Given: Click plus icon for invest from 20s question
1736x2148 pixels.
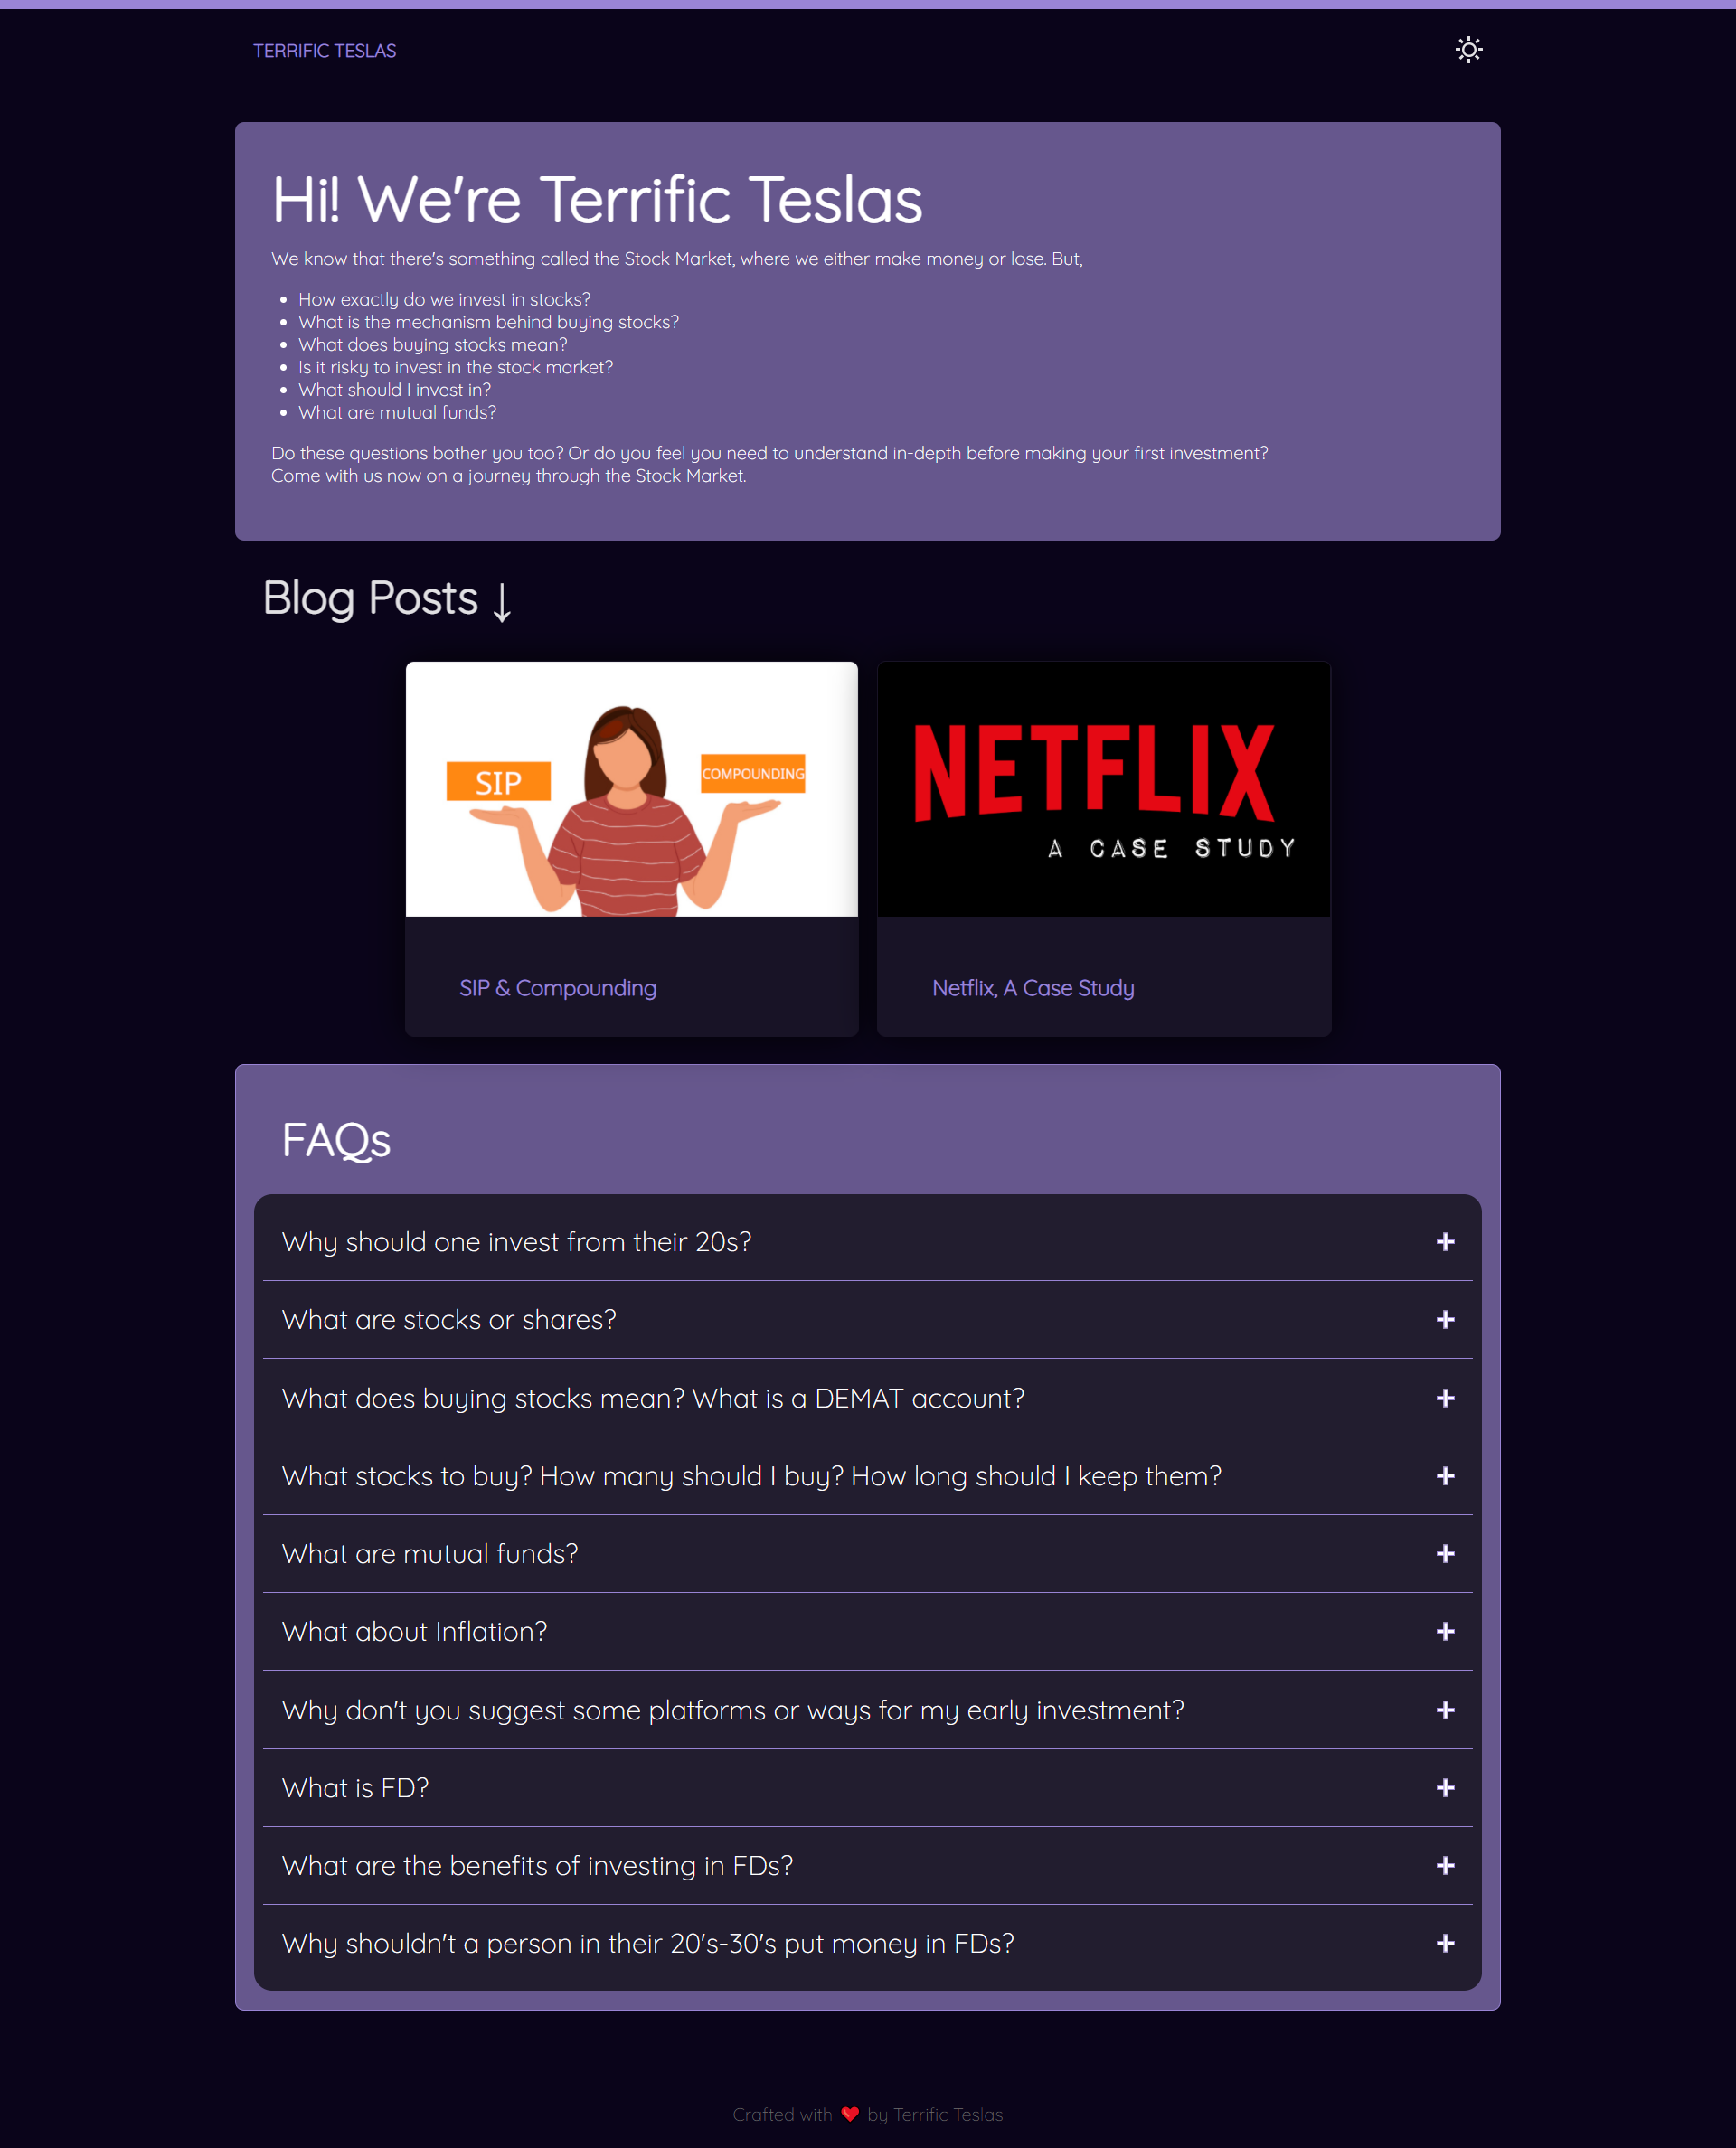Looking at the screenshot, I should [1445, 1242].
